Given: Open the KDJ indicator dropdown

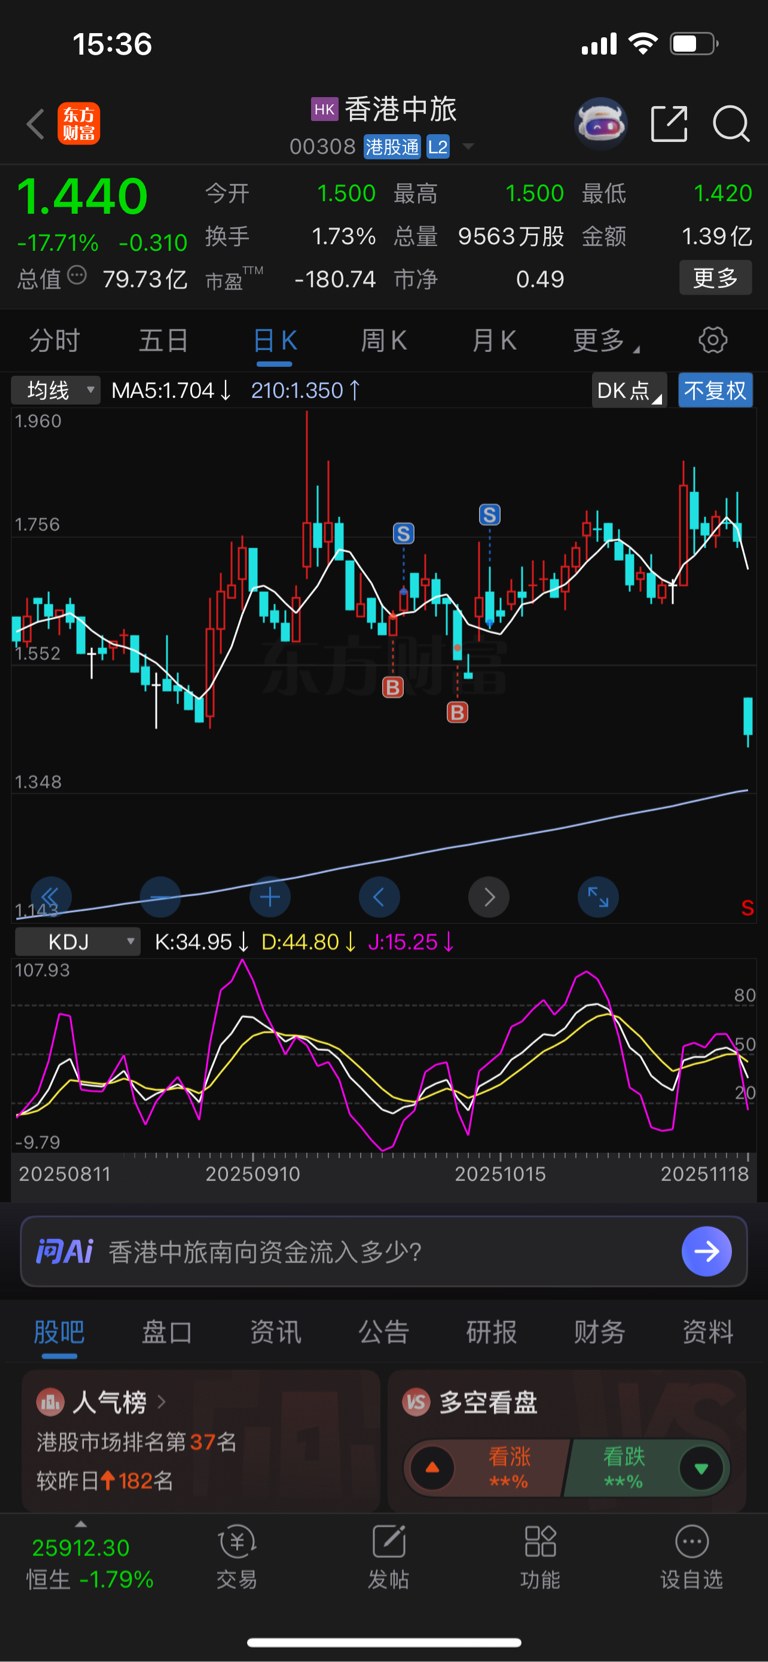Looking at the screenshot, I should click(77, 942).
